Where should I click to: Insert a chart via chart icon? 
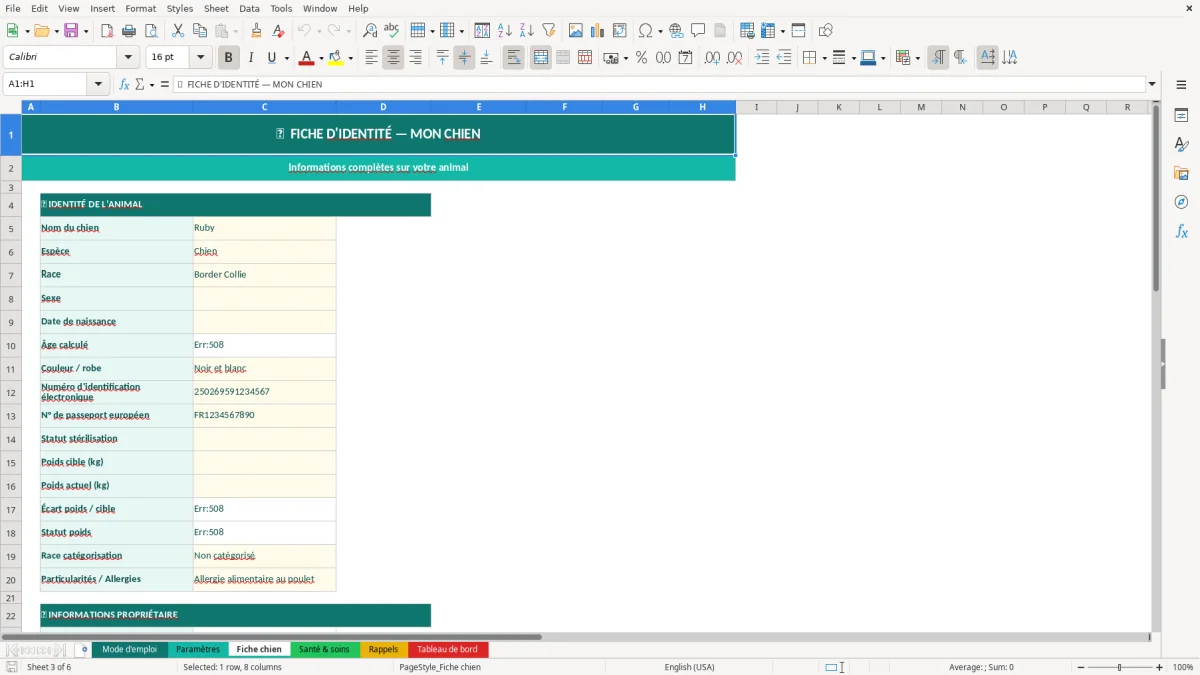point(598,31)
